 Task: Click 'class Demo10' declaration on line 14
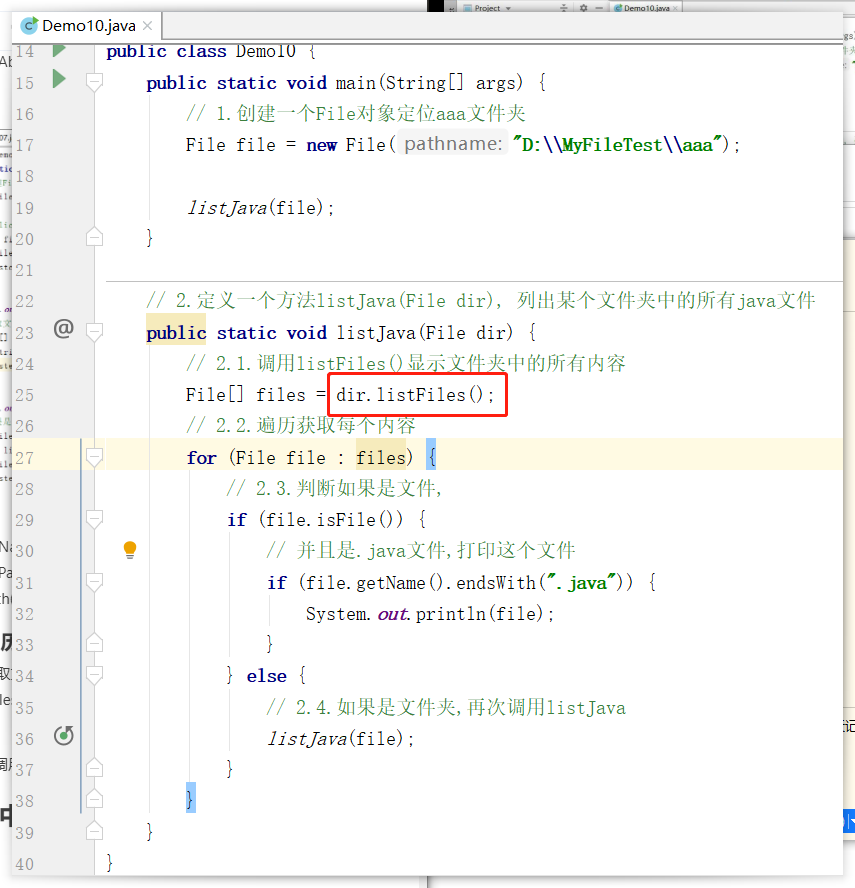point(236,52)
